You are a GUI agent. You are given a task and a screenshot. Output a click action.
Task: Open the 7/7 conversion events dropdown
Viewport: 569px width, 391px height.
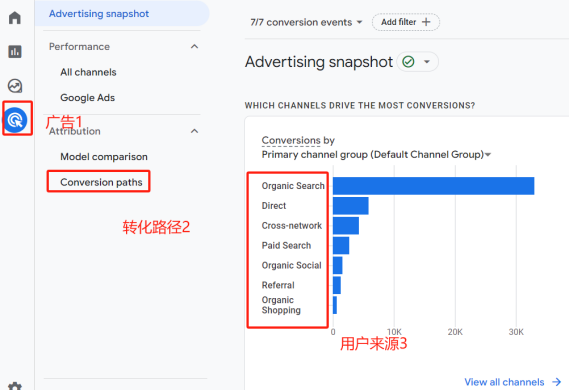[306, 22]
